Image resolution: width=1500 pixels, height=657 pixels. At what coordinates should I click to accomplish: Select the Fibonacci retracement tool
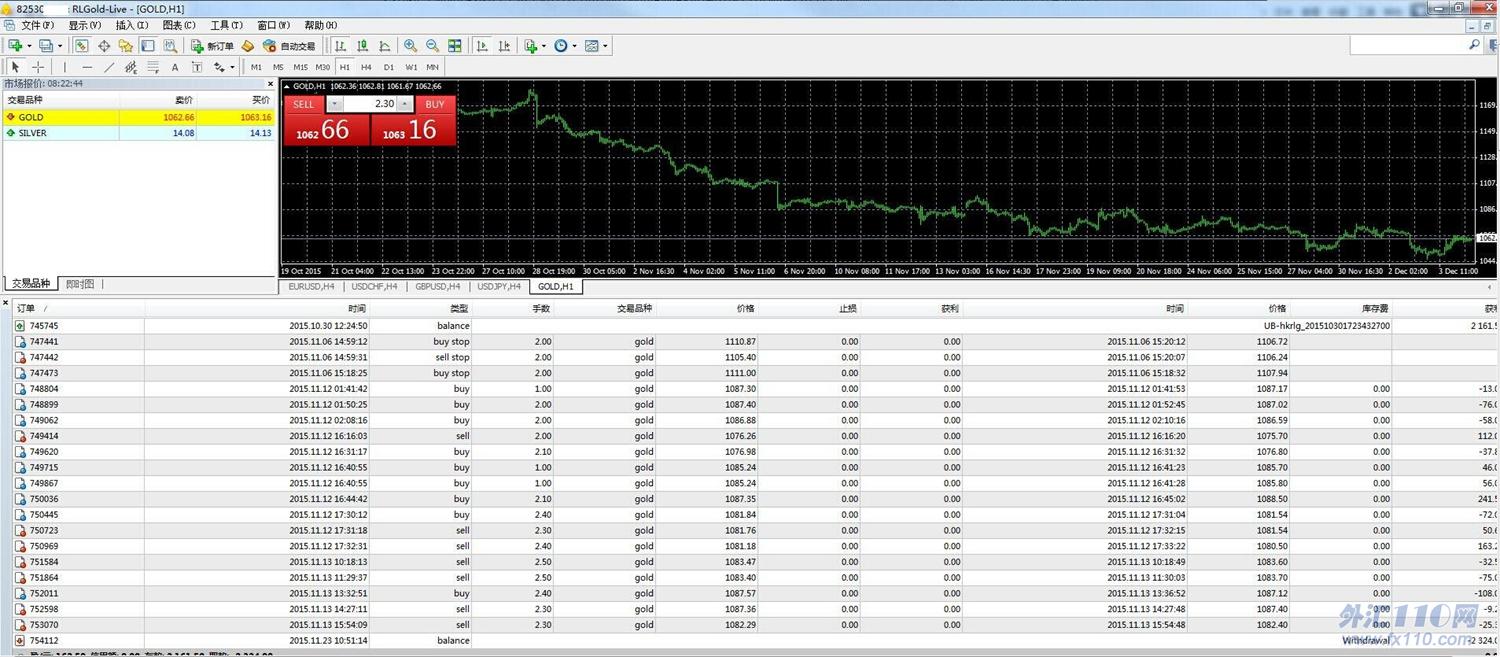coord(153,67)
